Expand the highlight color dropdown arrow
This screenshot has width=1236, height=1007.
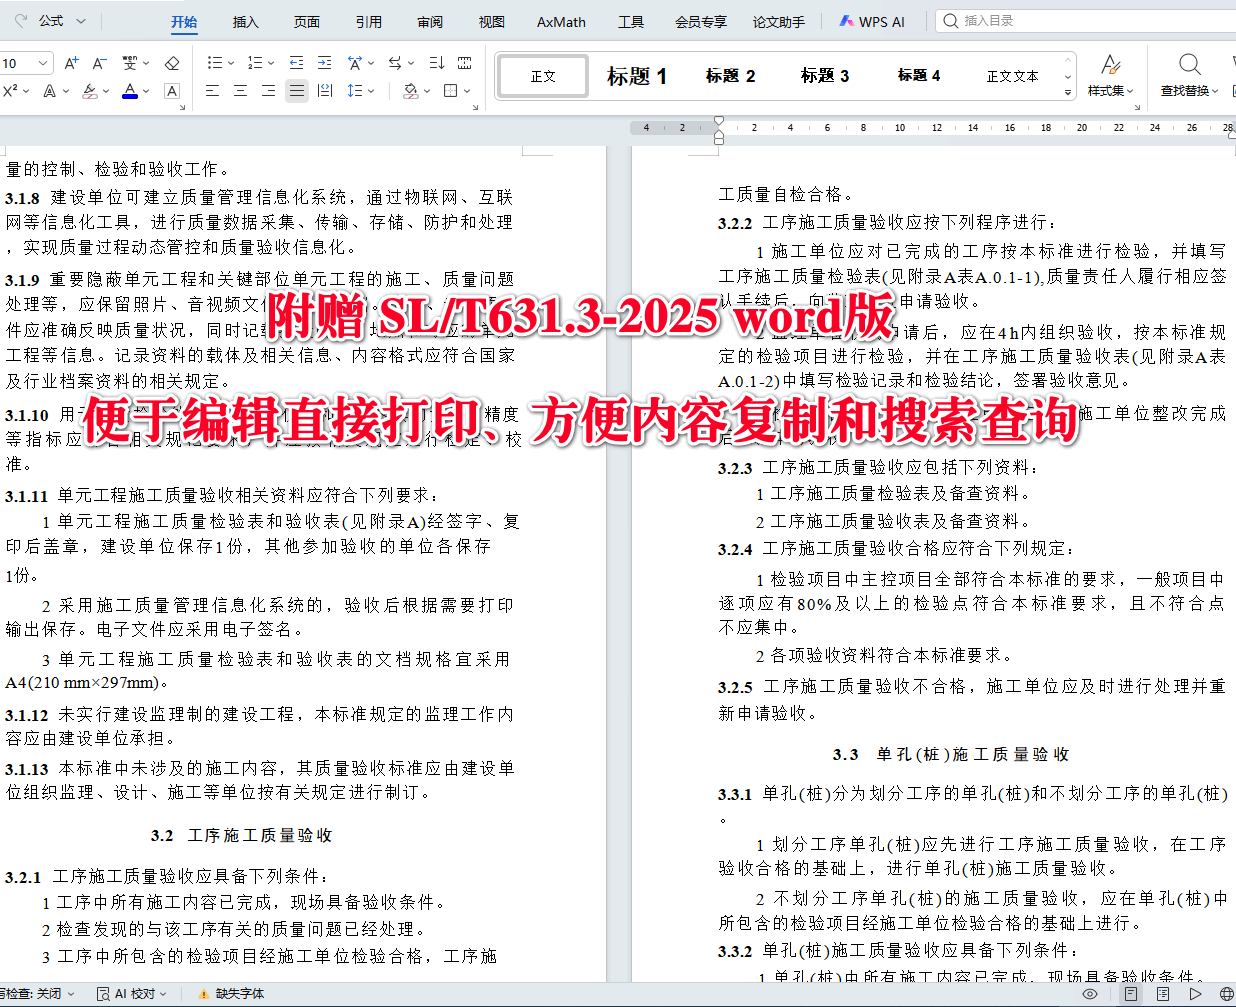point(105,91)
